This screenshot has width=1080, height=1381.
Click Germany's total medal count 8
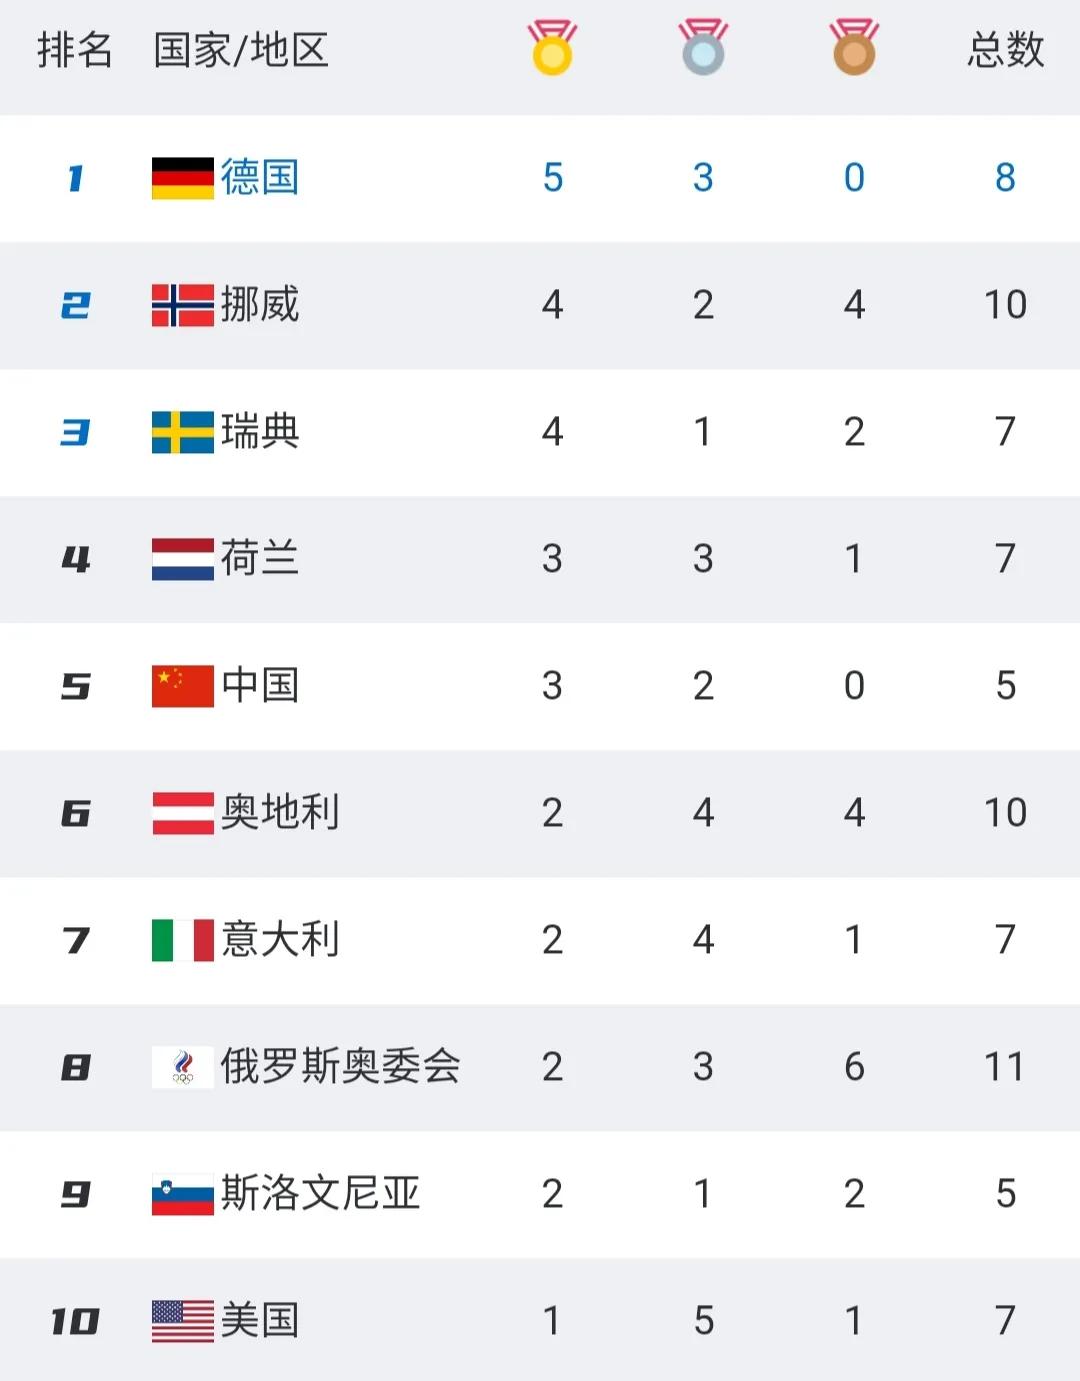1005,178
